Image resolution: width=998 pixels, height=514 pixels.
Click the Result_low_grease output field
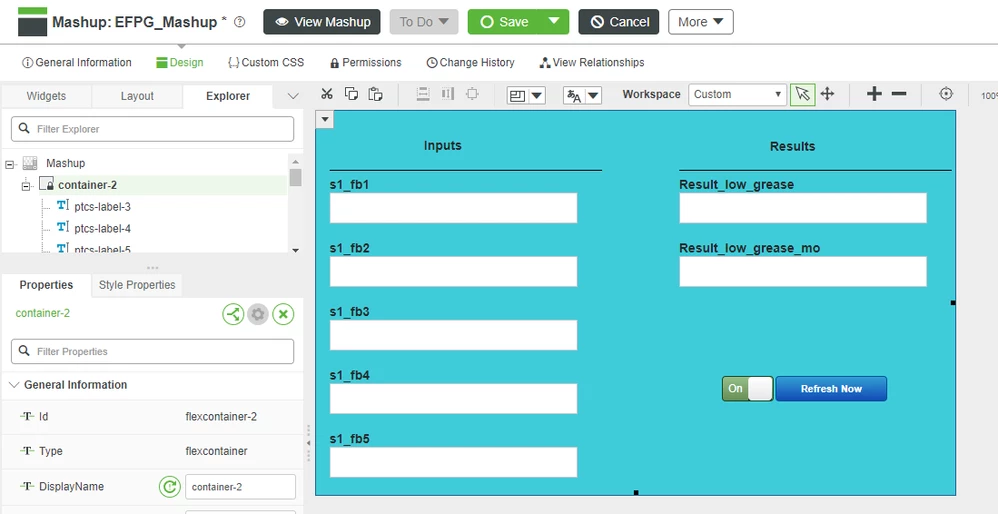click(803, 208)
